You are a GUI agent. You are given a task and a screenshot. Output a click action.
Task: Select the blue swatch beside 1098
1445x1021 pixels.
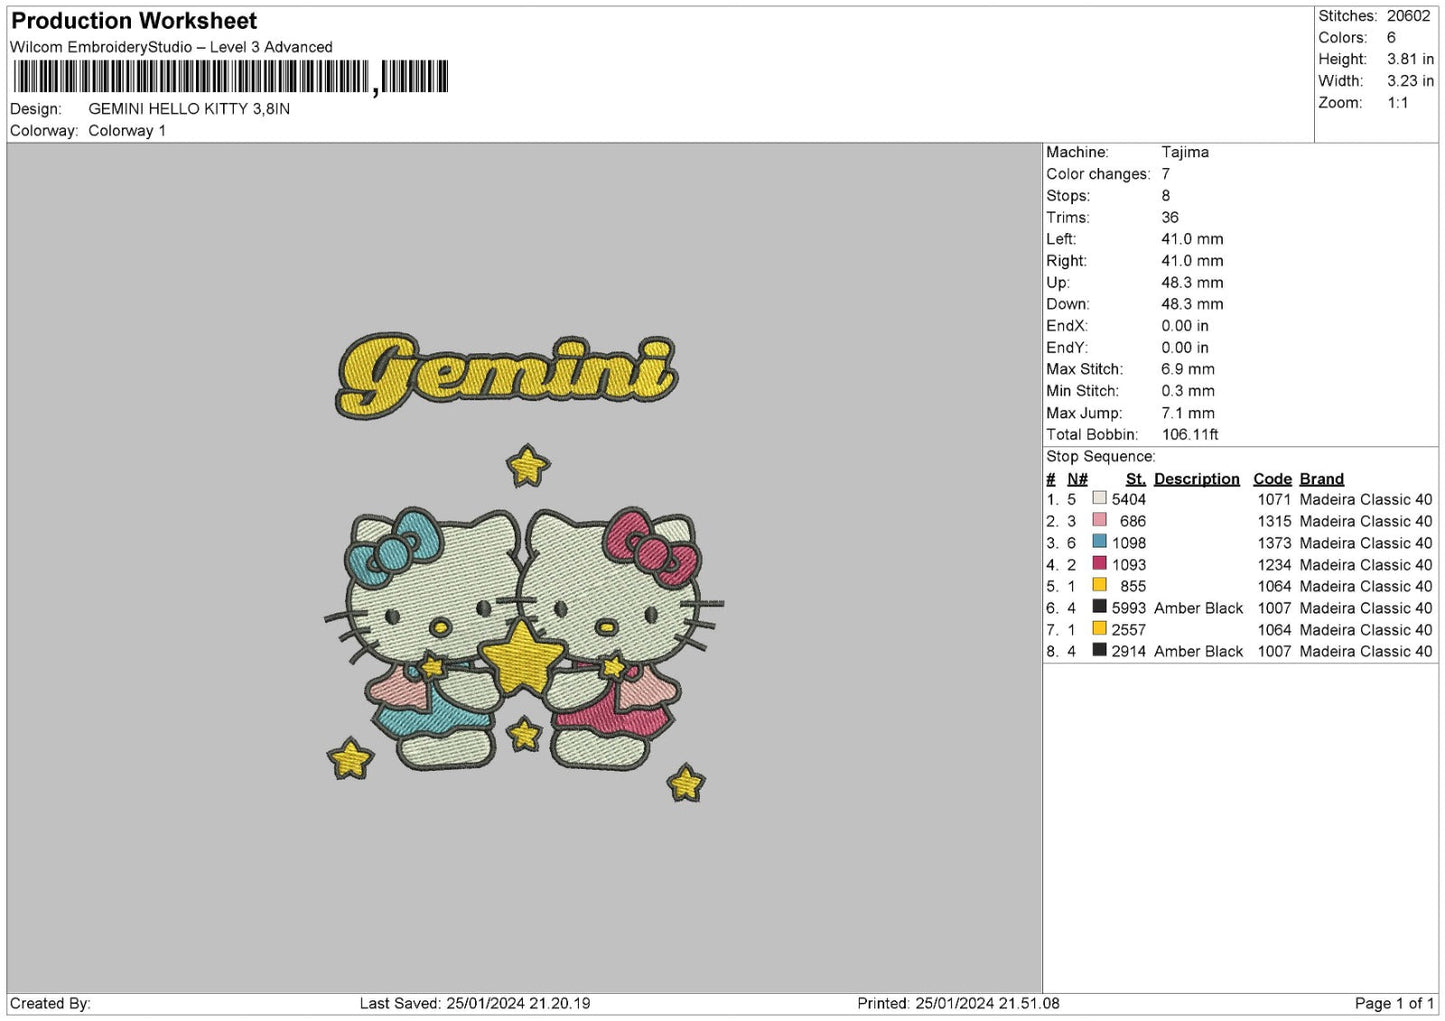(1099, 541)
